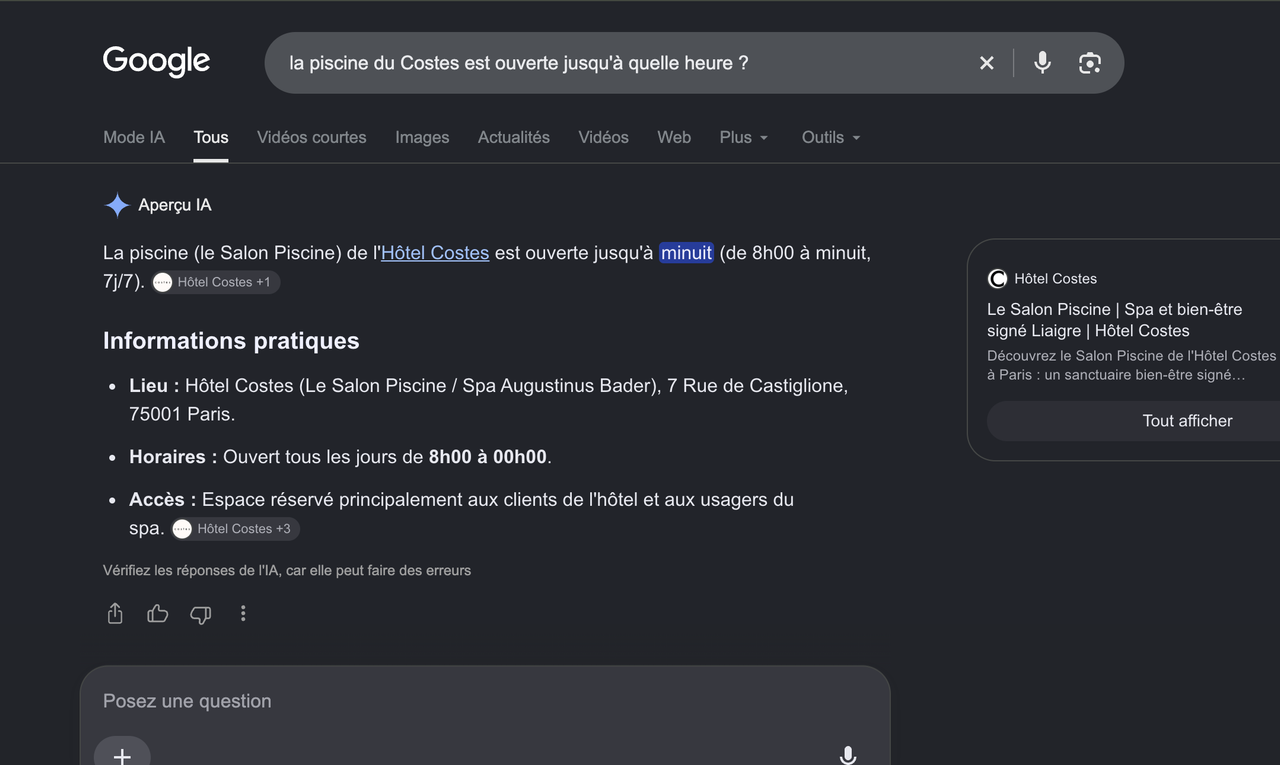The height and width of the screenshot is (765, 1280).
Task: Open Vidéos courtes tab
Action: point(312,137)
